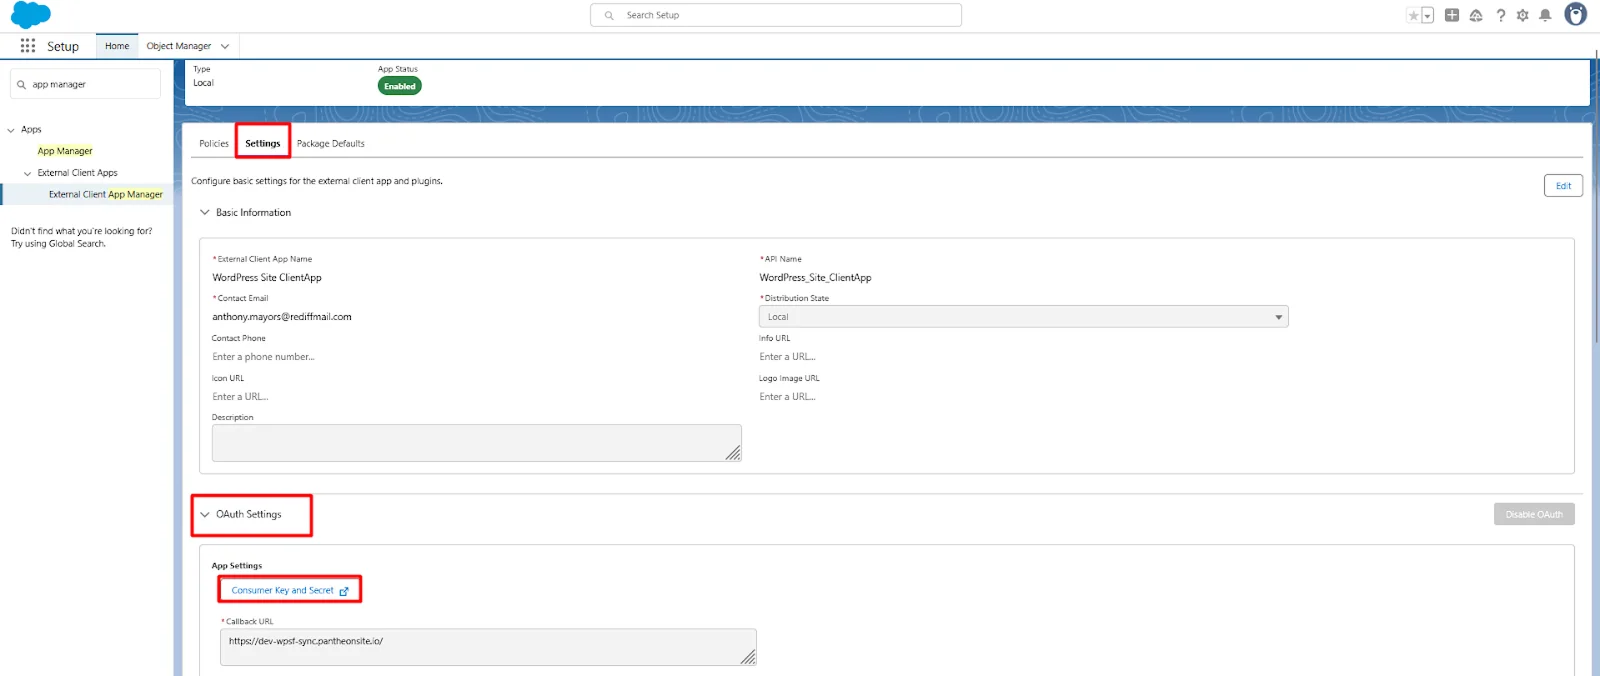This screenshot has width=1600, height=676.
Task: Switch to the Package Defaults tab
Action: click(x=331, y=143)
